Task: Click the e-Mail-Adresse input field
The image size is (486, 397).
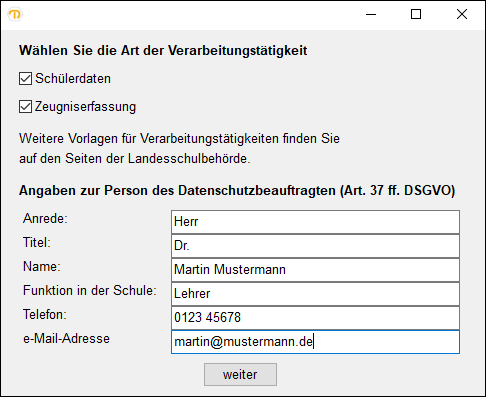Action: click(315, 342)
